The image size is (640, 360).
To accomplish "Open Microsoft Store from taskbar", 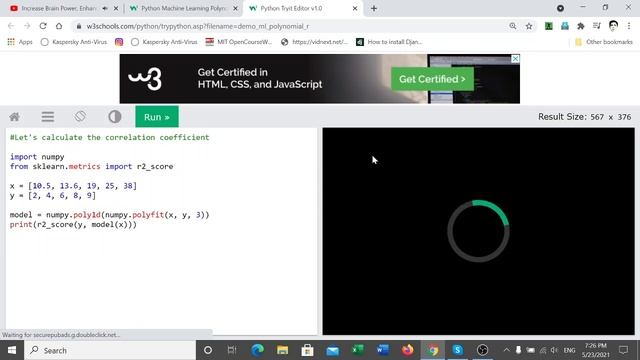I will point(307,350).
